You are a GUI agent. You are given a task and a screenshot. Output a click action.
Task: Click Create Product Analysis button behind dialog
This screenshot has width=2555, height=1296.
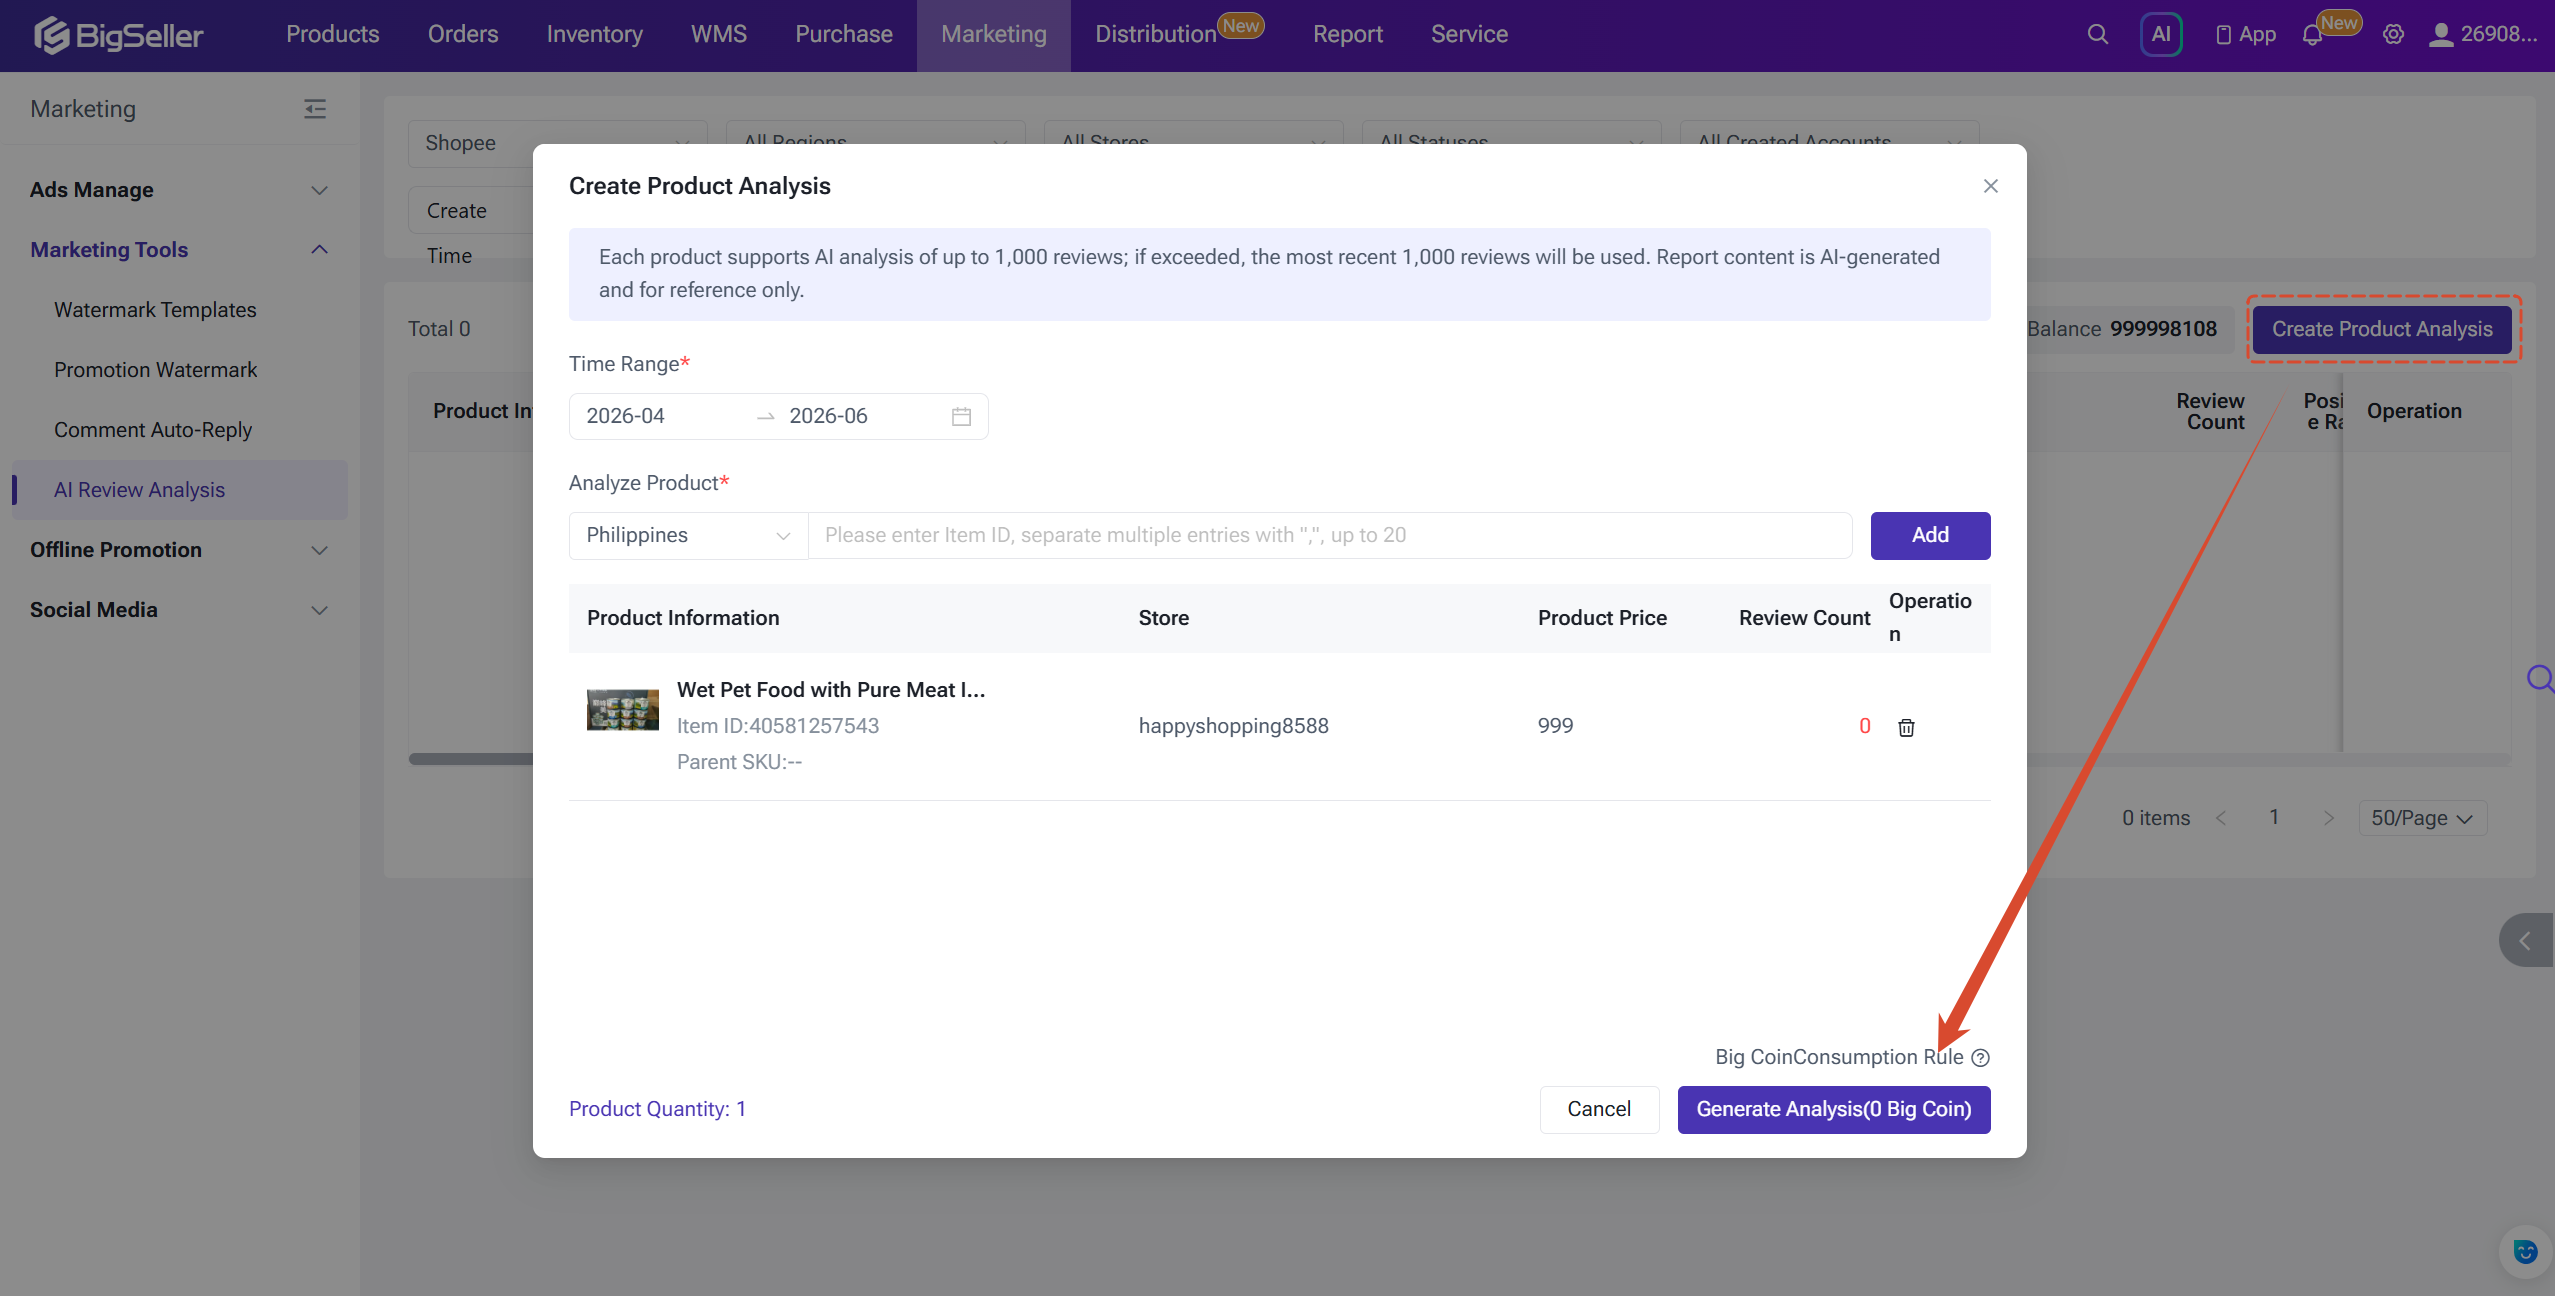(x=2382, y=329)
